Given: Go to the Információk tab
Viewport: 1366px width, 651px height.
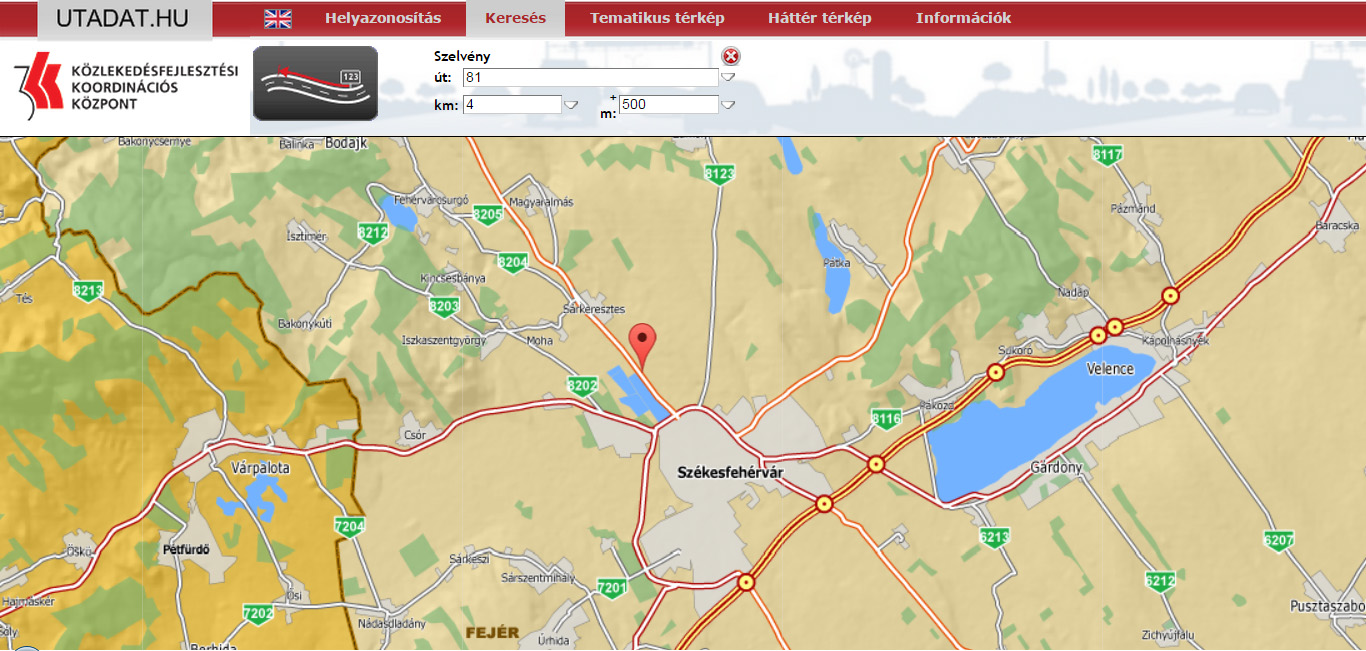Looking at the screenshot, I should [963, 18].
